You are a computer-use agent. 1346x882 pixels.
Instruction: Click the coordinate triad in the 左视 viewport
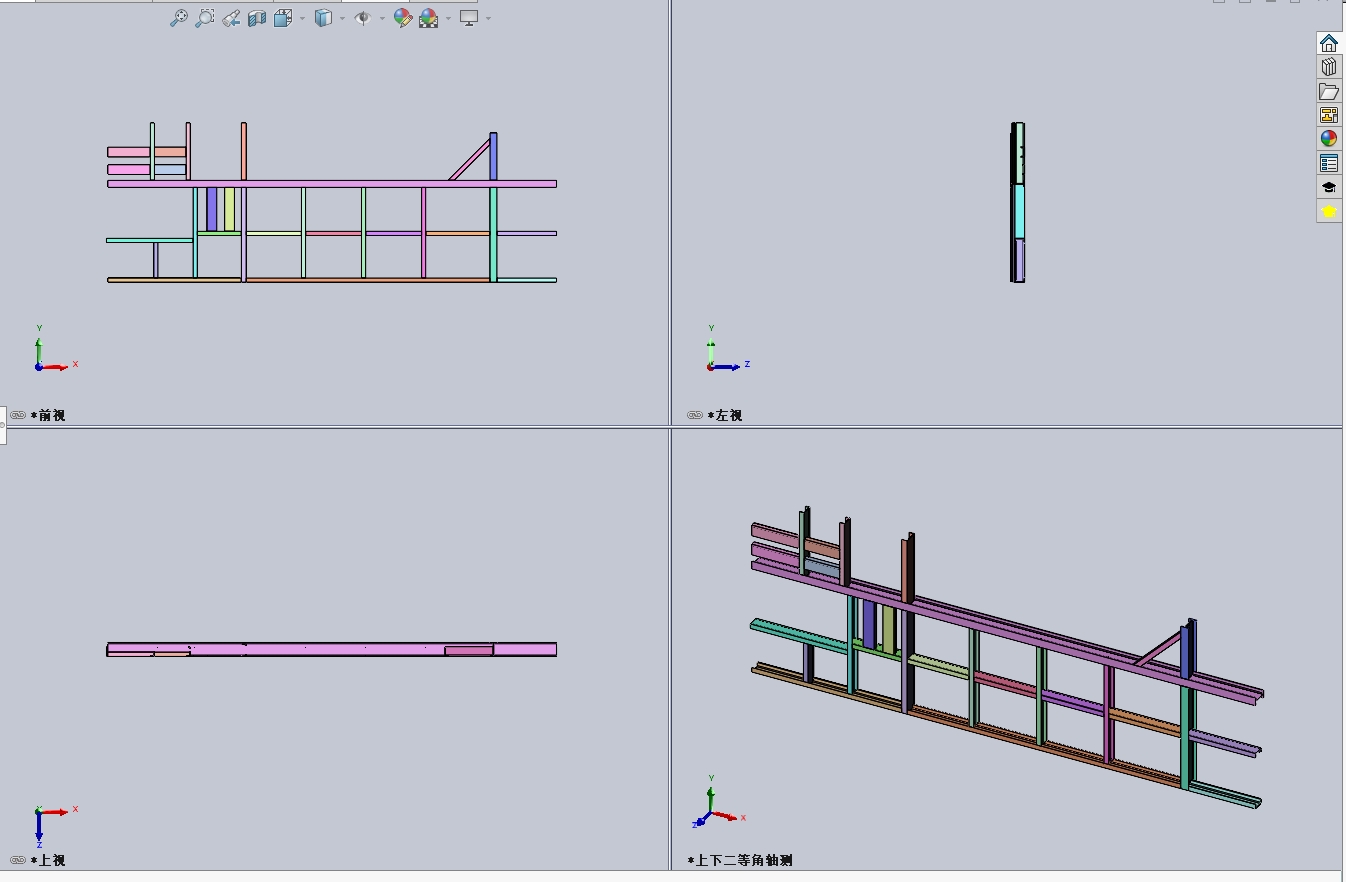click(x=727, y=350)
